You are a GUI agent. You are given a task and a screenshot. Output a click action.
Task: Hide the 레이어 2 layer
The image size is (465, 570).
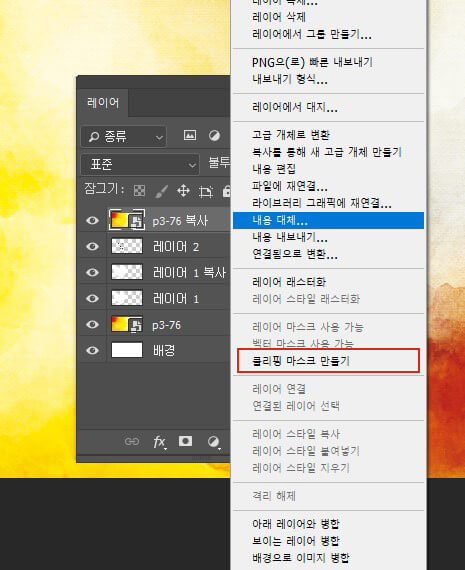(92, 246)
